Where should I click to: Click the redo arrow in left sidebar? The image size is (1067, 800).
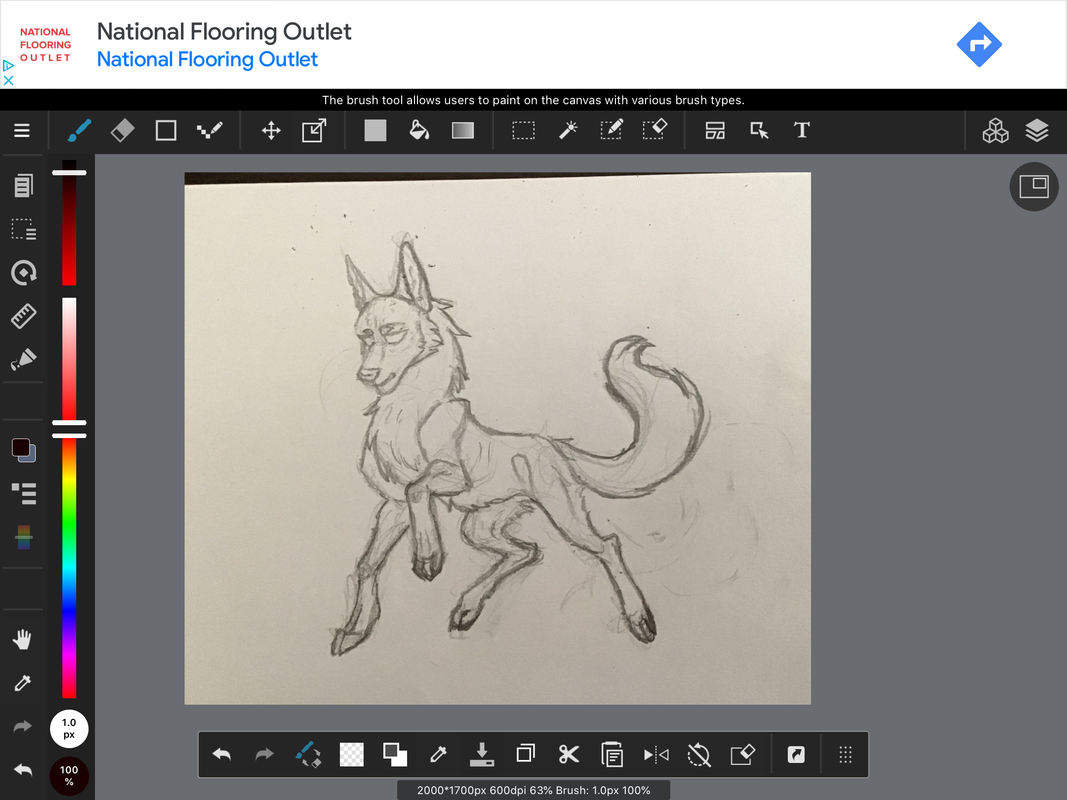click(22, 727)
